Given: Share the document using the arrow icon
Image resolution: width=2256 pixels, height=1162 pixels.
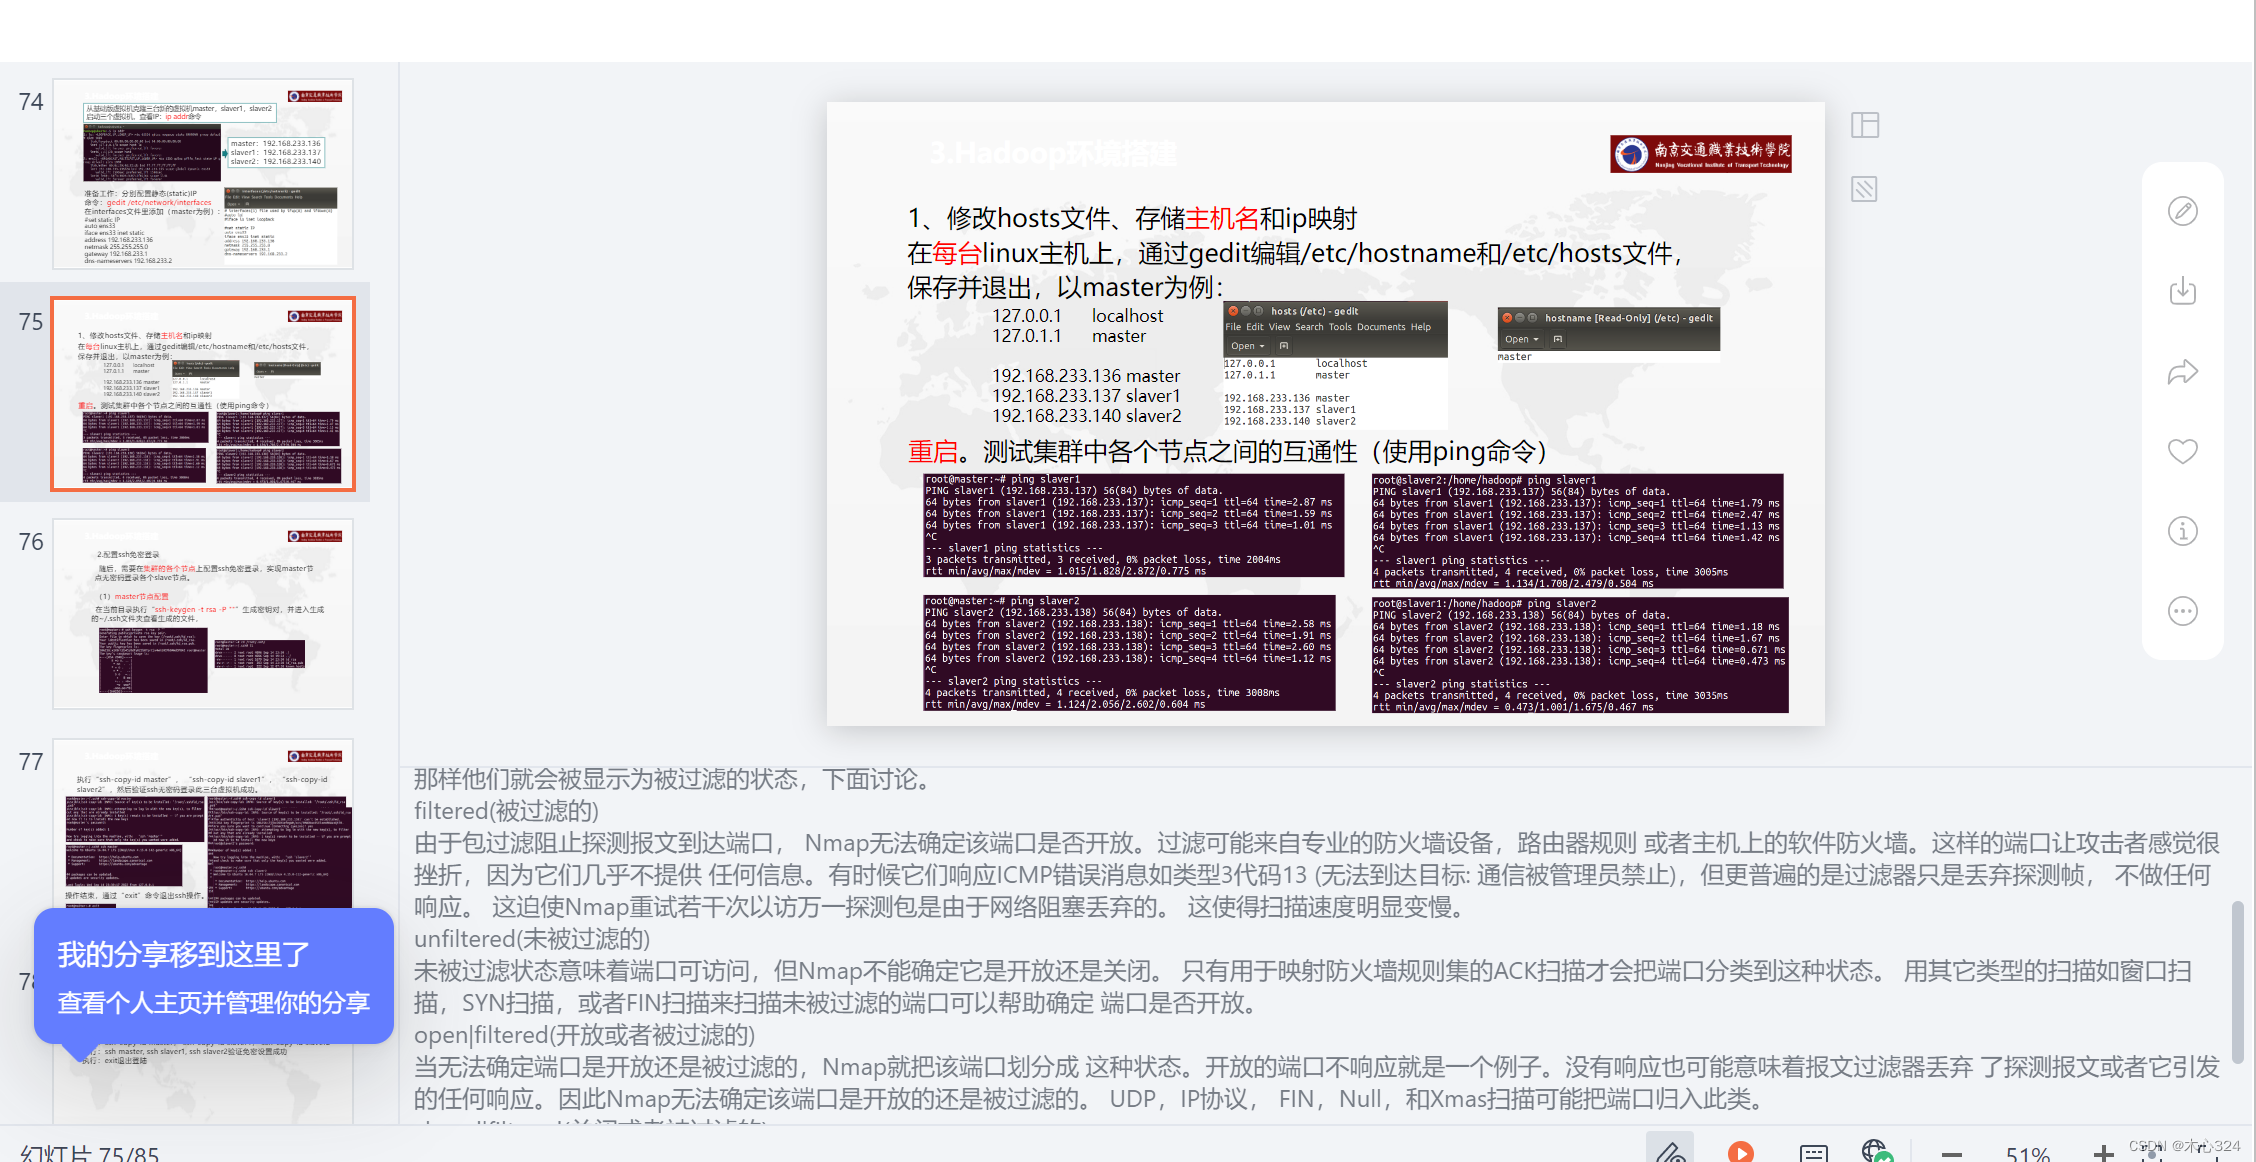Looking at the screenshot, I should 2182,371.
